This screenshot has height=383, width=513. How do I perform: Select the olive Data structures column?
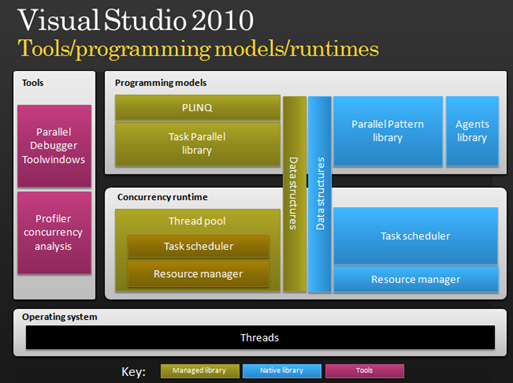pos(295,194)
